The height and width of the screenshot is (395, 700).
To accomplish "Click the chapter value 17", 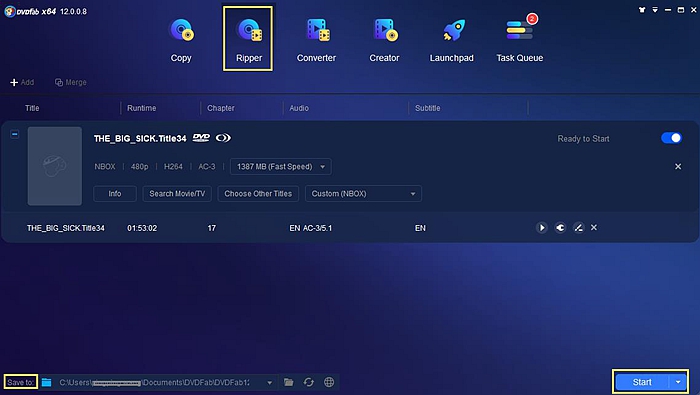I will click(x=212, y=228).
